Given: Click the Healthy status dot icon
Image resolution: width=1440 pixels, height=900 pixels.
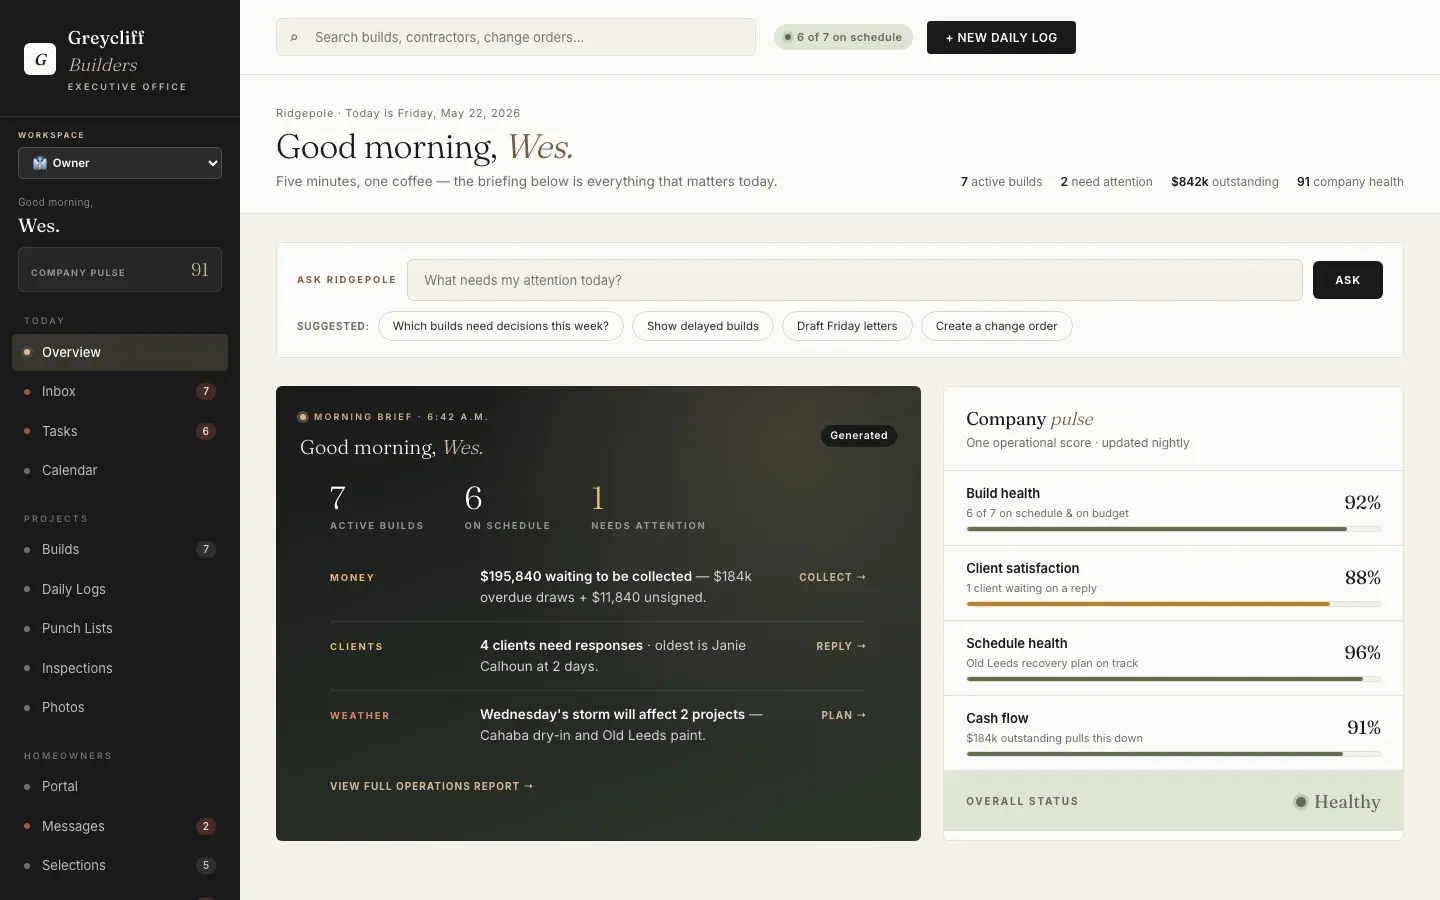Looking at the screenshot, I should 1301,802.
